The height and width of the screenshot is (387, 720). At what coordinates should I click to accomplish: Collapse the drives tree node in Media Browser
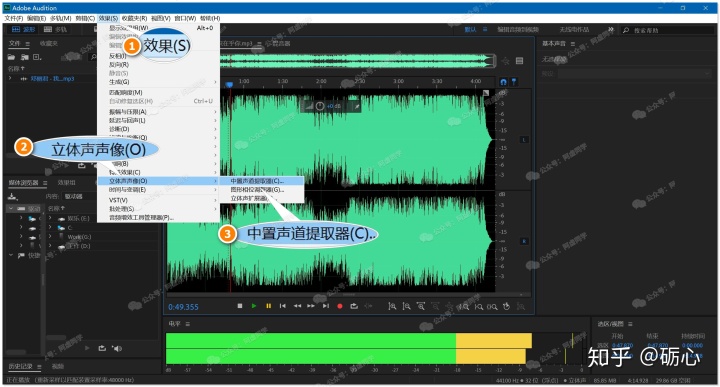(11, 208)
